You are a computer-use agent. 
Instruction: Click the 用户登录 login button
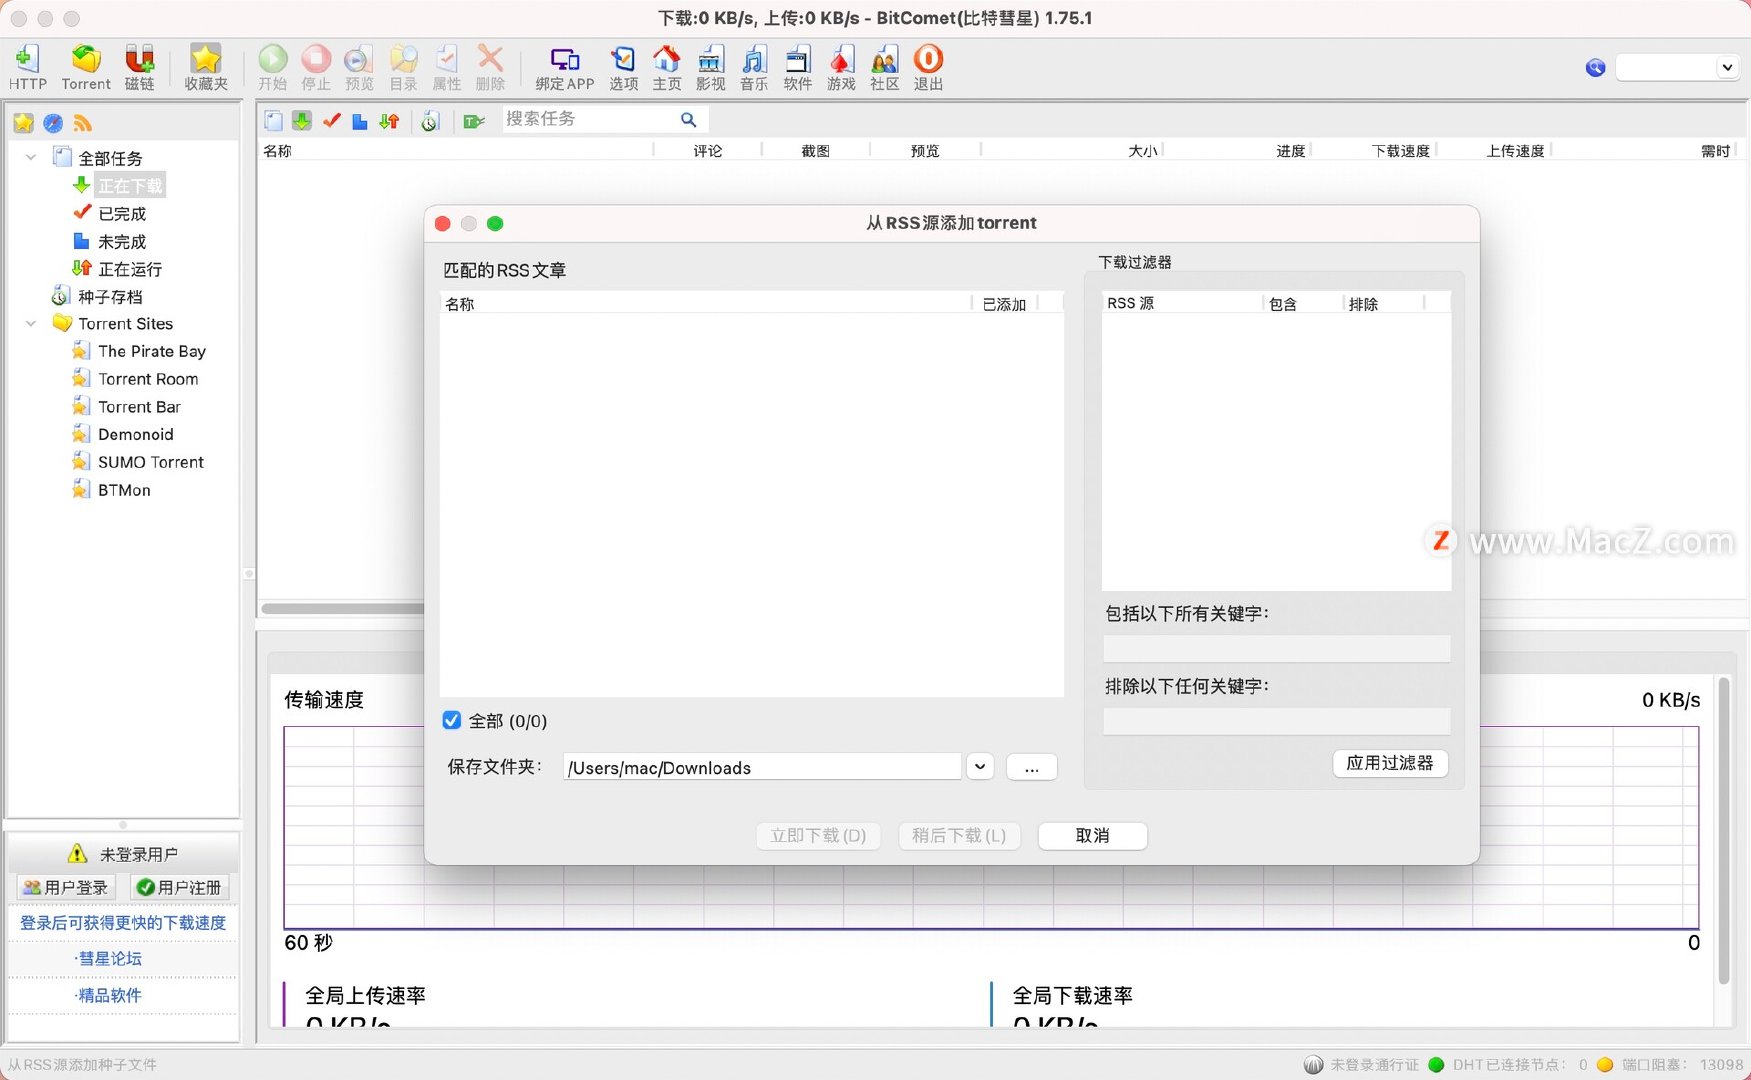(66, 887)
